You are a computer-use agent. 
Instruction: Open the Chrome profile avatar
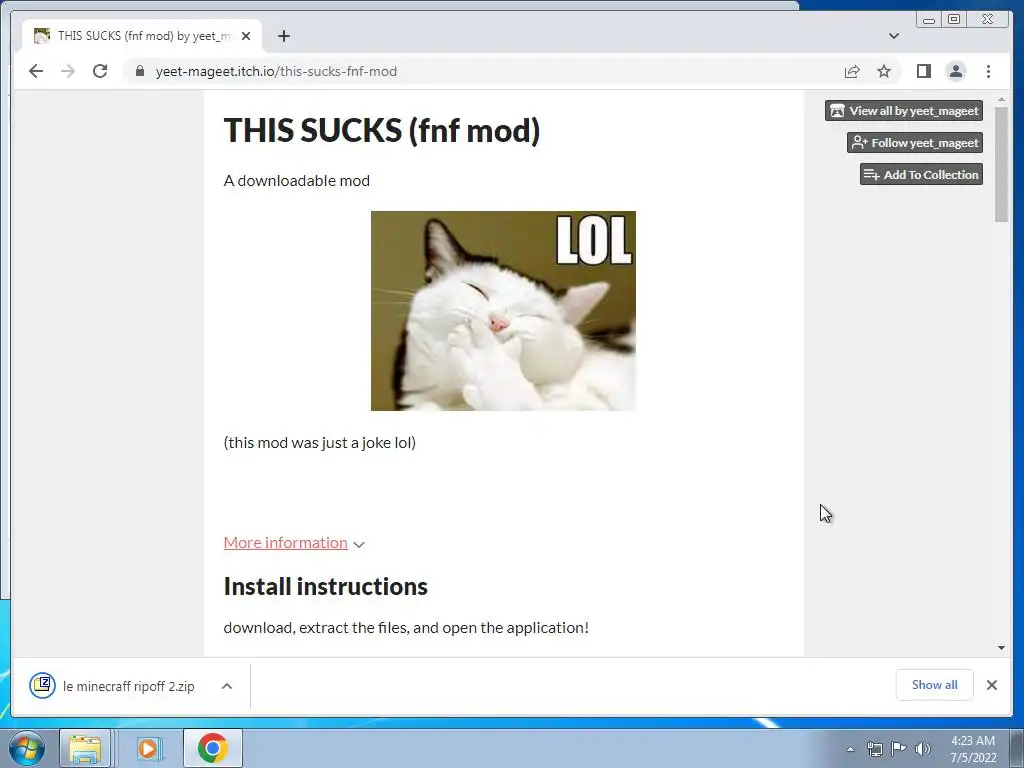tap(955, 71)
